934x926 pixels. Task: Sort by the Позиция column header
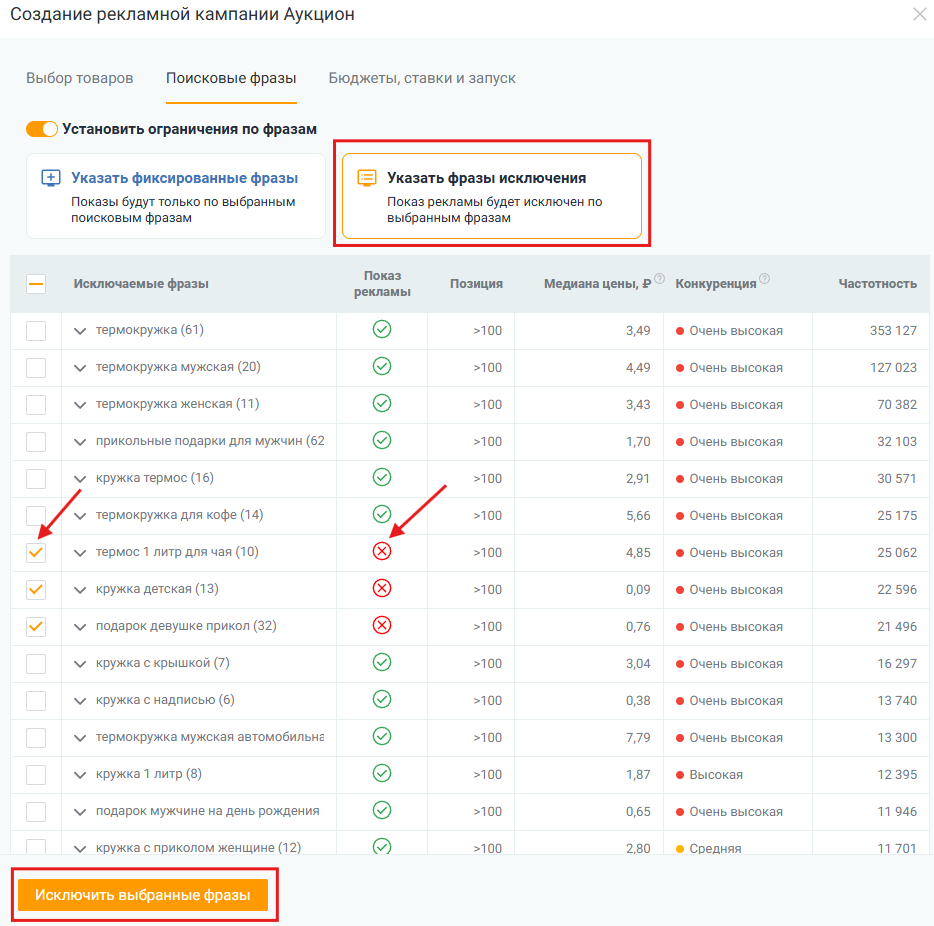tap(476, 283)
